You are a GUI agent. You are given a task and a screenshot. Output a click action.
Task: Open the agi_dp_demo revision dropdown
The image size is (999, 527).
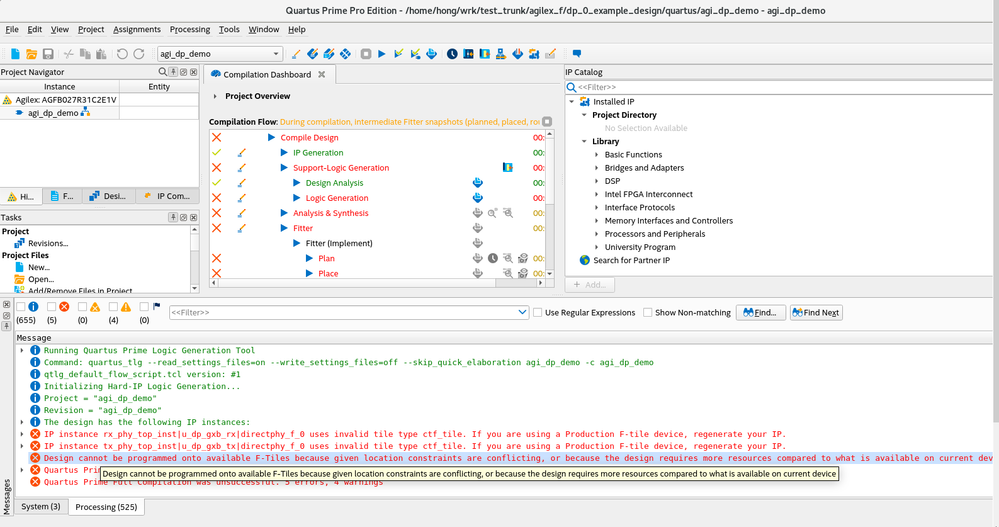click(275, 54)
